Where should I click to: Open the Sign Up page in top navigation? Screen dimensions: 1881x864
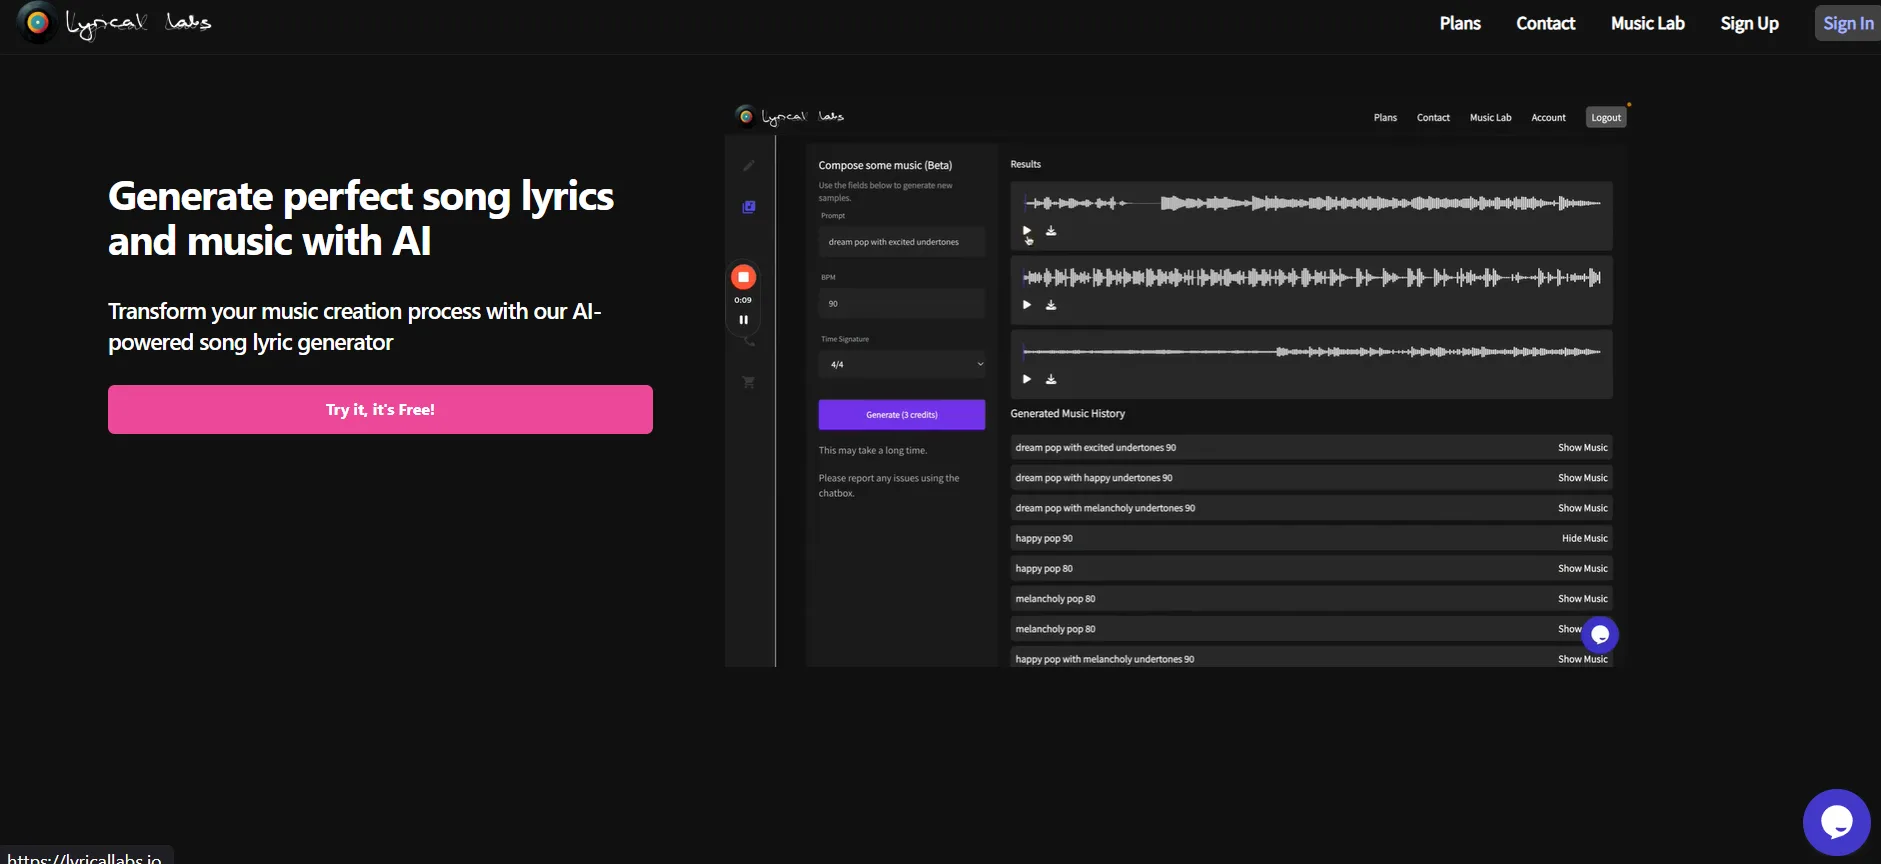[1749, 23]
